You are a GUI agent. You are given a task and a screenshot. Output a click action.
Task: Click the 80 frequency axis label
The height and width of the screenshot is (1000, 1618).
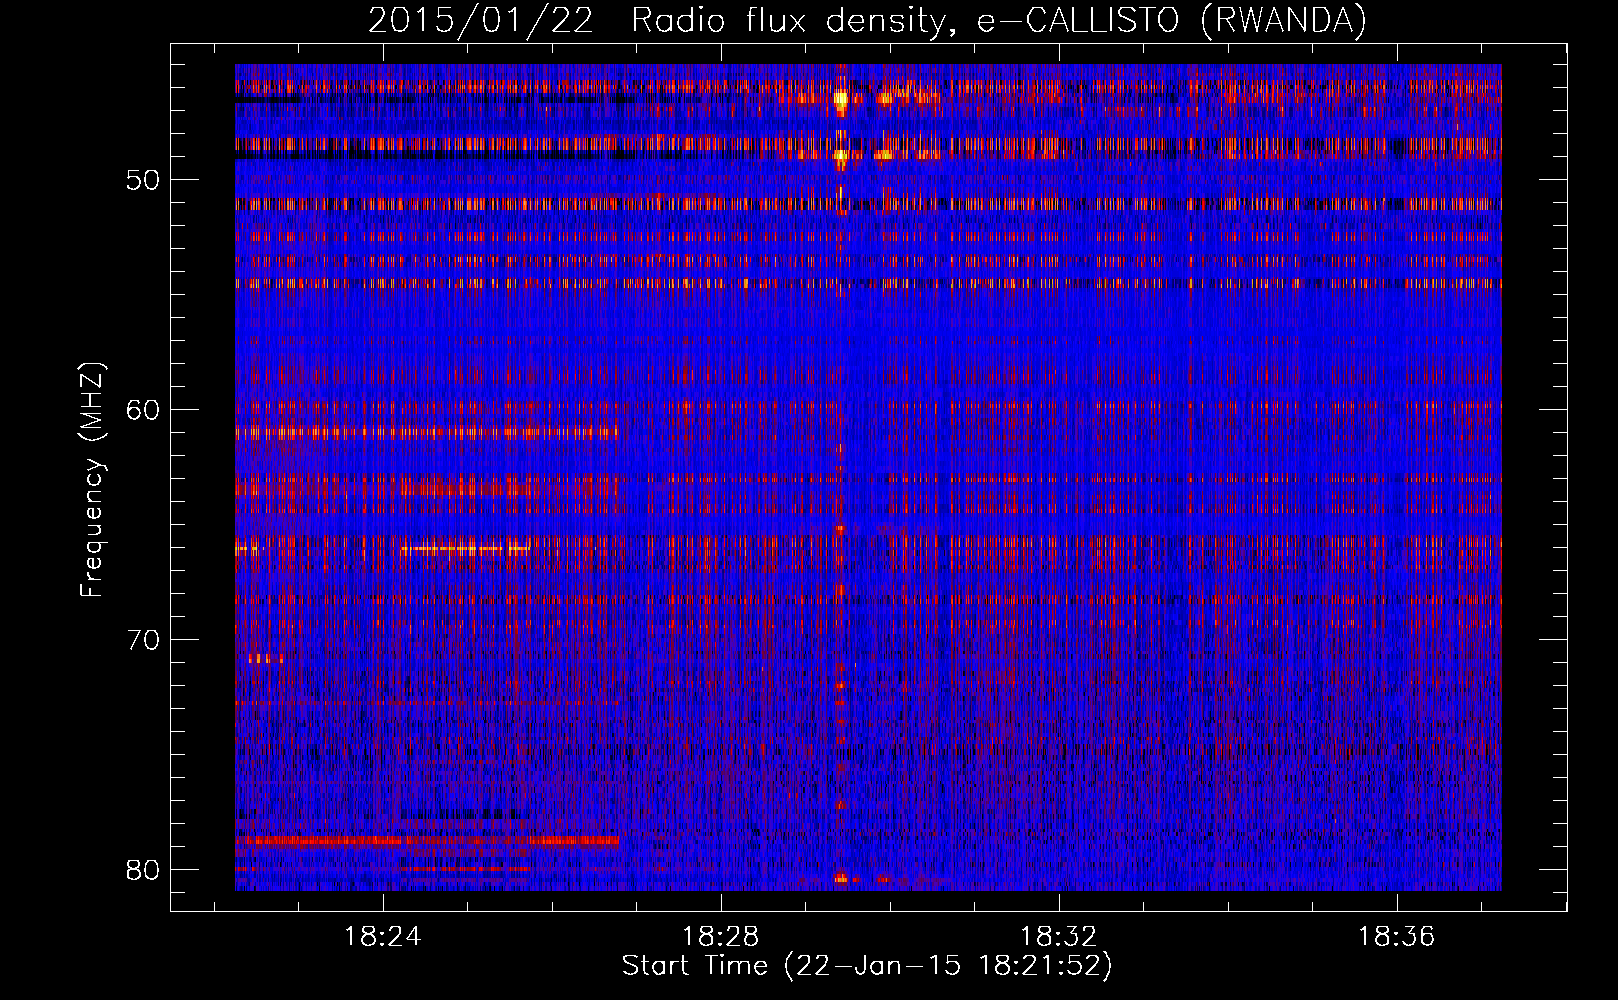pos(144,870)
